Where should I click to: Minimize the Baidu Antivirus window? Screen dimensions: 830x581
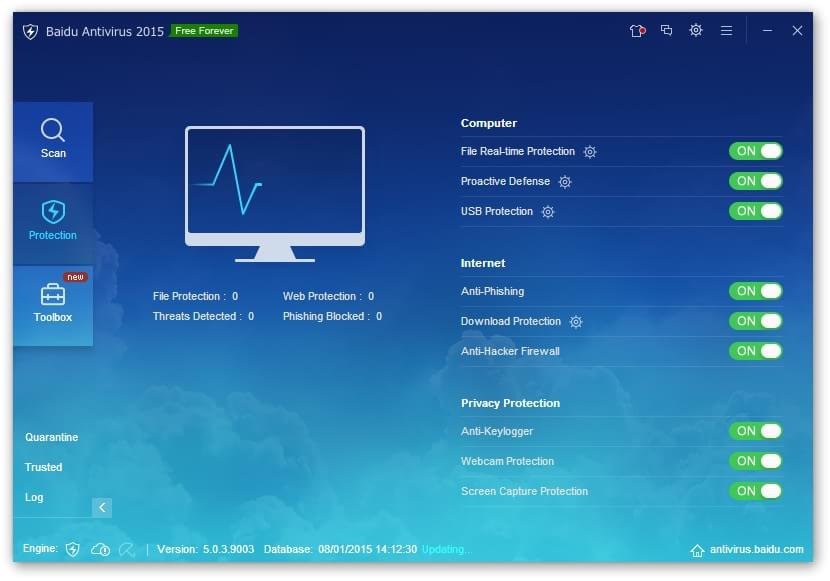click(767, 31)
